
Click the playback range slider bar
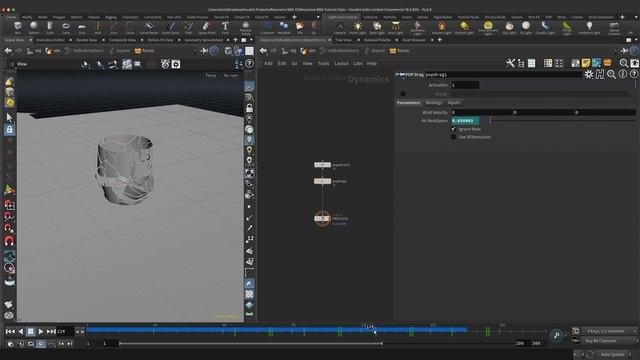[251, 344]
